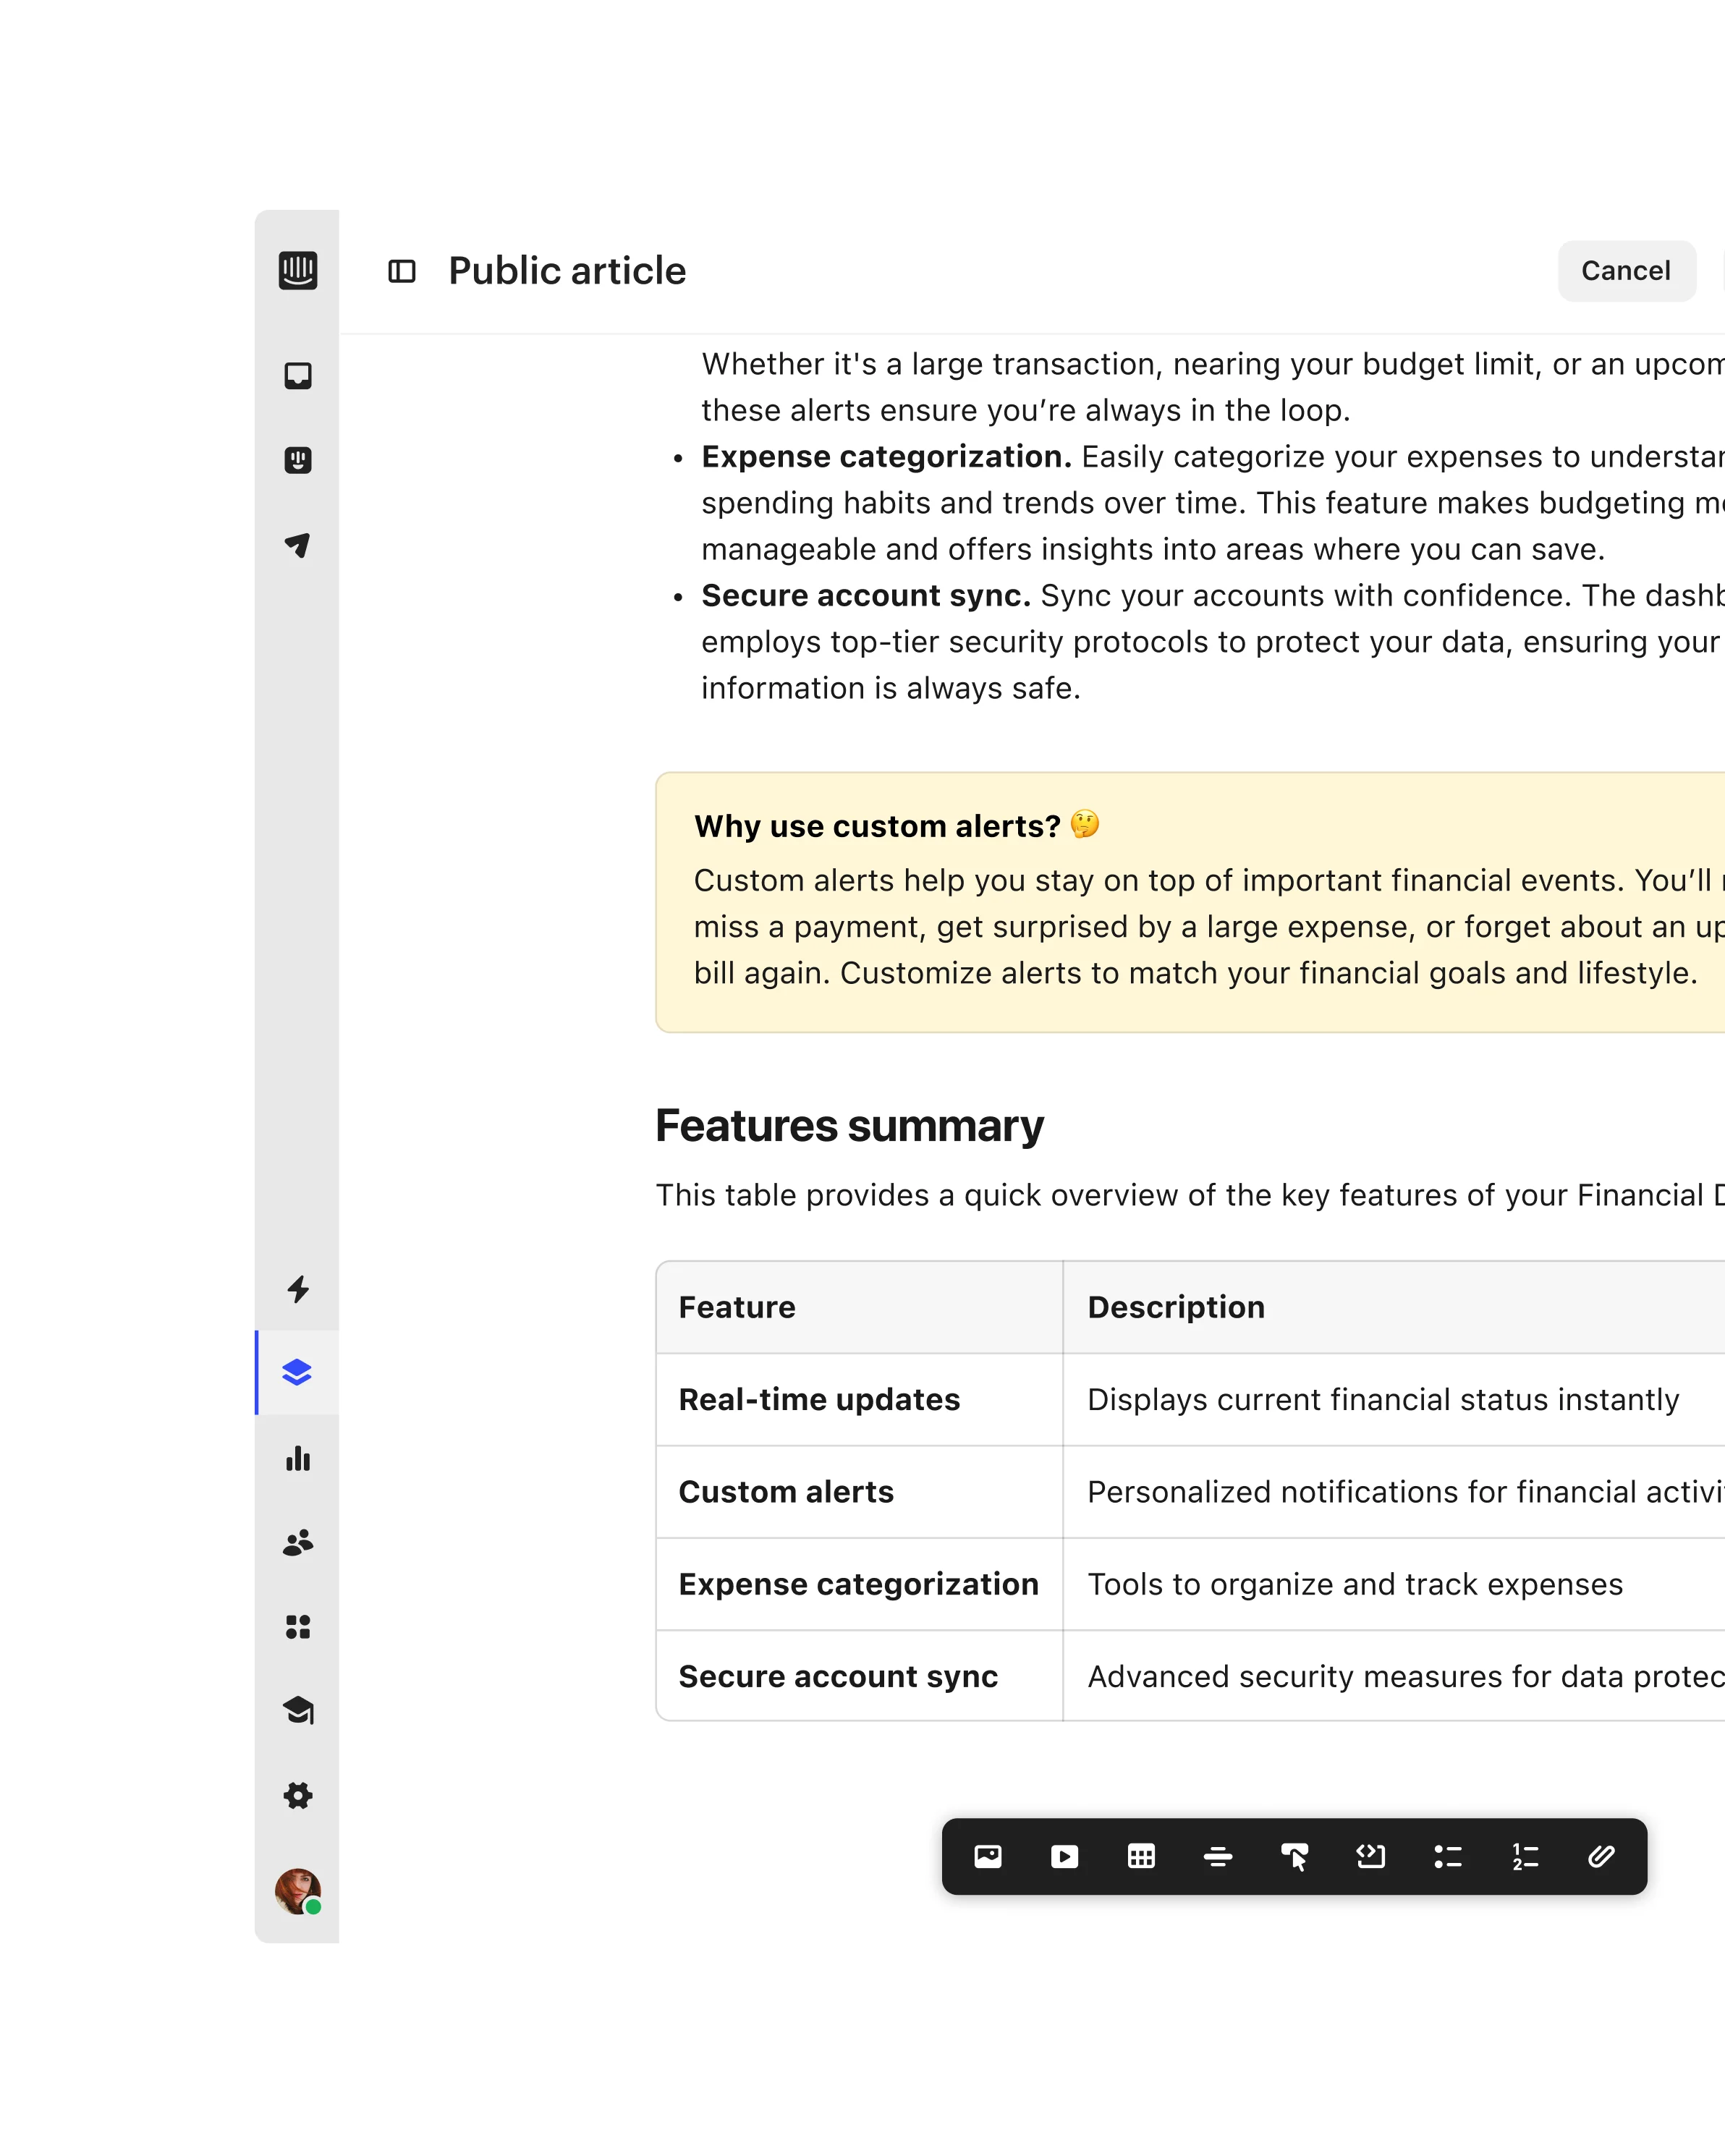The image size is (1725, 2156).
Task: Open the Inbox sidebar icon
Action: coord(297,376)
